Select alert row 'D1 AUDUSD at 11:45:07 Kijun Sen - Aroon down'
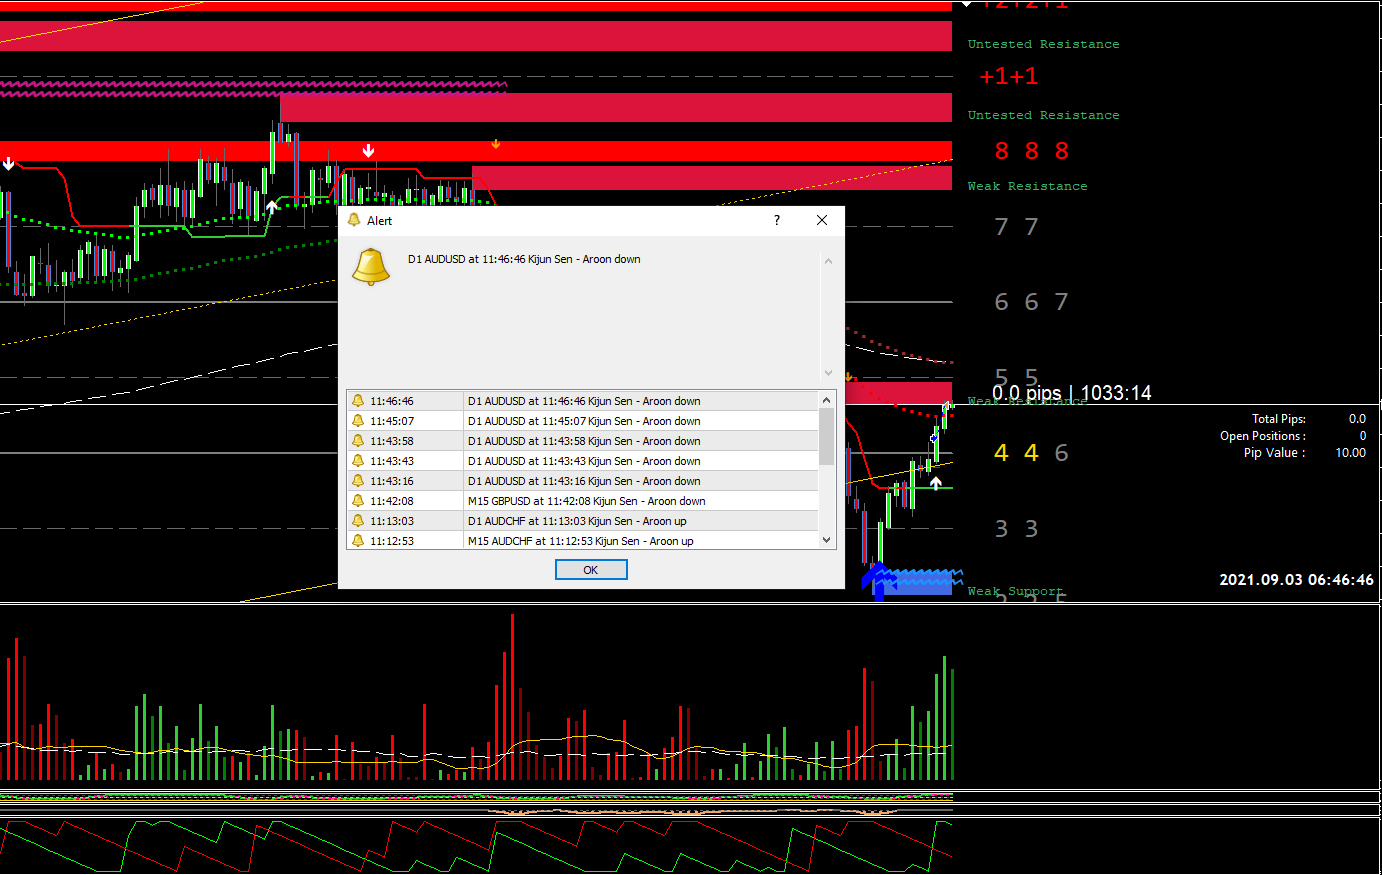The width and height of the screenshot is (1382, 875). click(583, 421)
